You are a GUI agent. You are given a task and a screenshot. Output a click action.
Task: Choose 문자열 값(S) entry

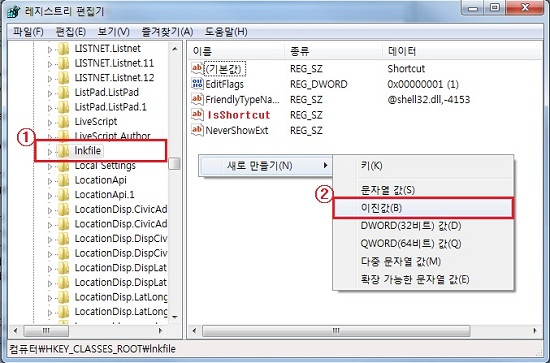pyautogui.click(x=423, y=190)
